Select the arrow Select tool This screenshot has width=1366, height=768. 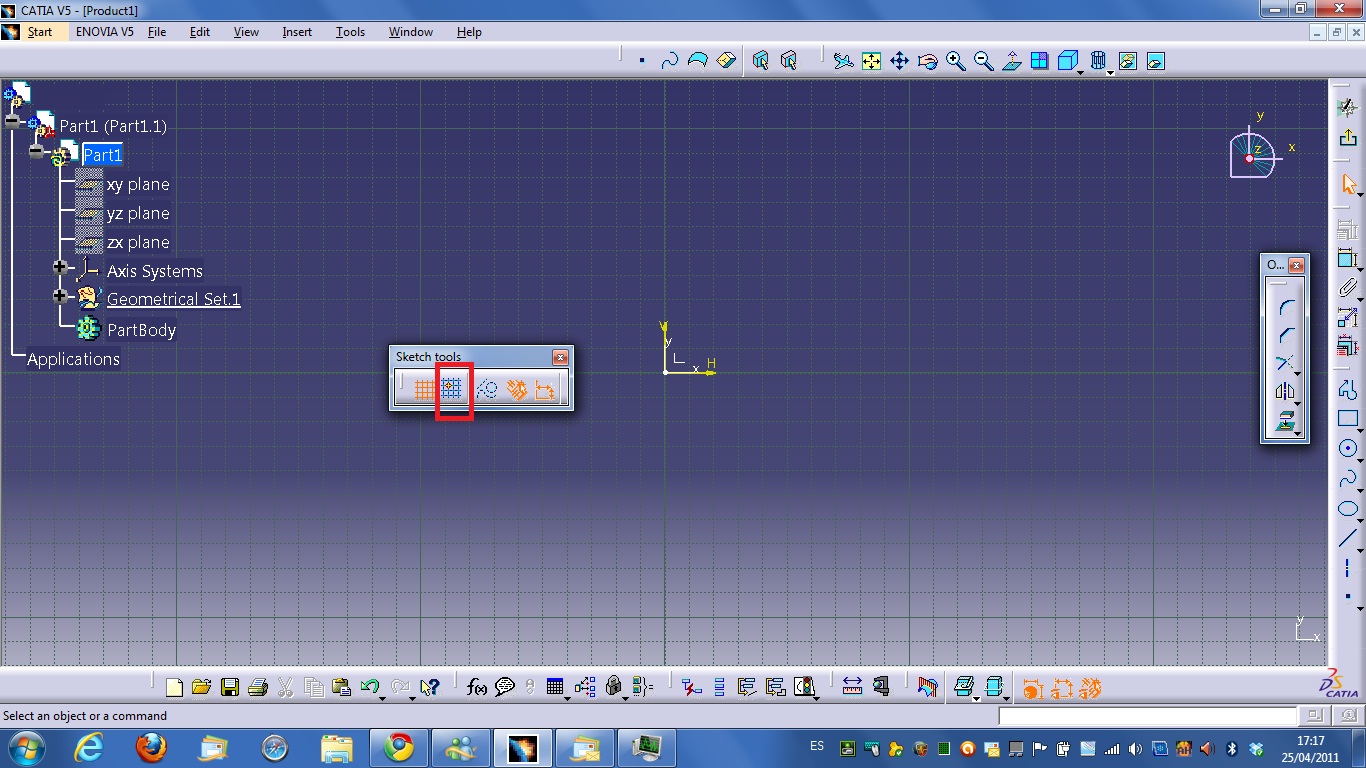click(1348, 184)
